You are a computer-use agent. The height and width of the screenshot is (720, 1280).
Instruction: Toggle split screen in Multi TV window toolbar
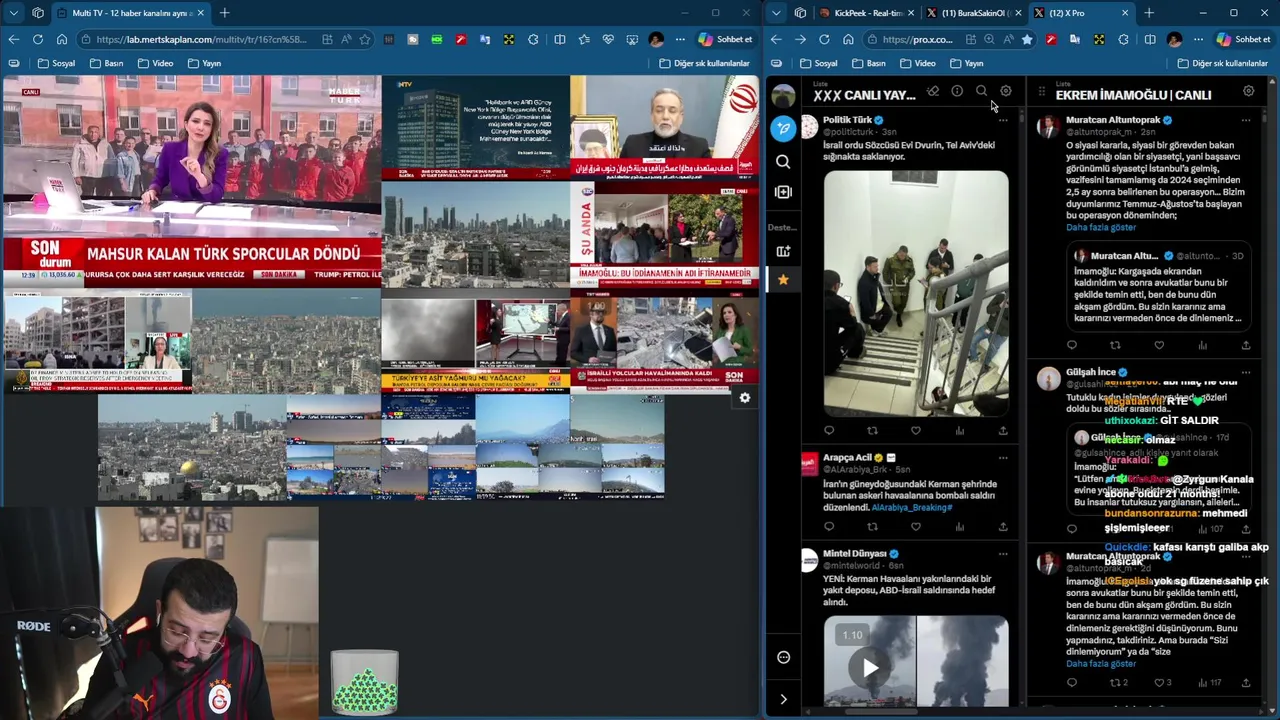click(560, 40)
